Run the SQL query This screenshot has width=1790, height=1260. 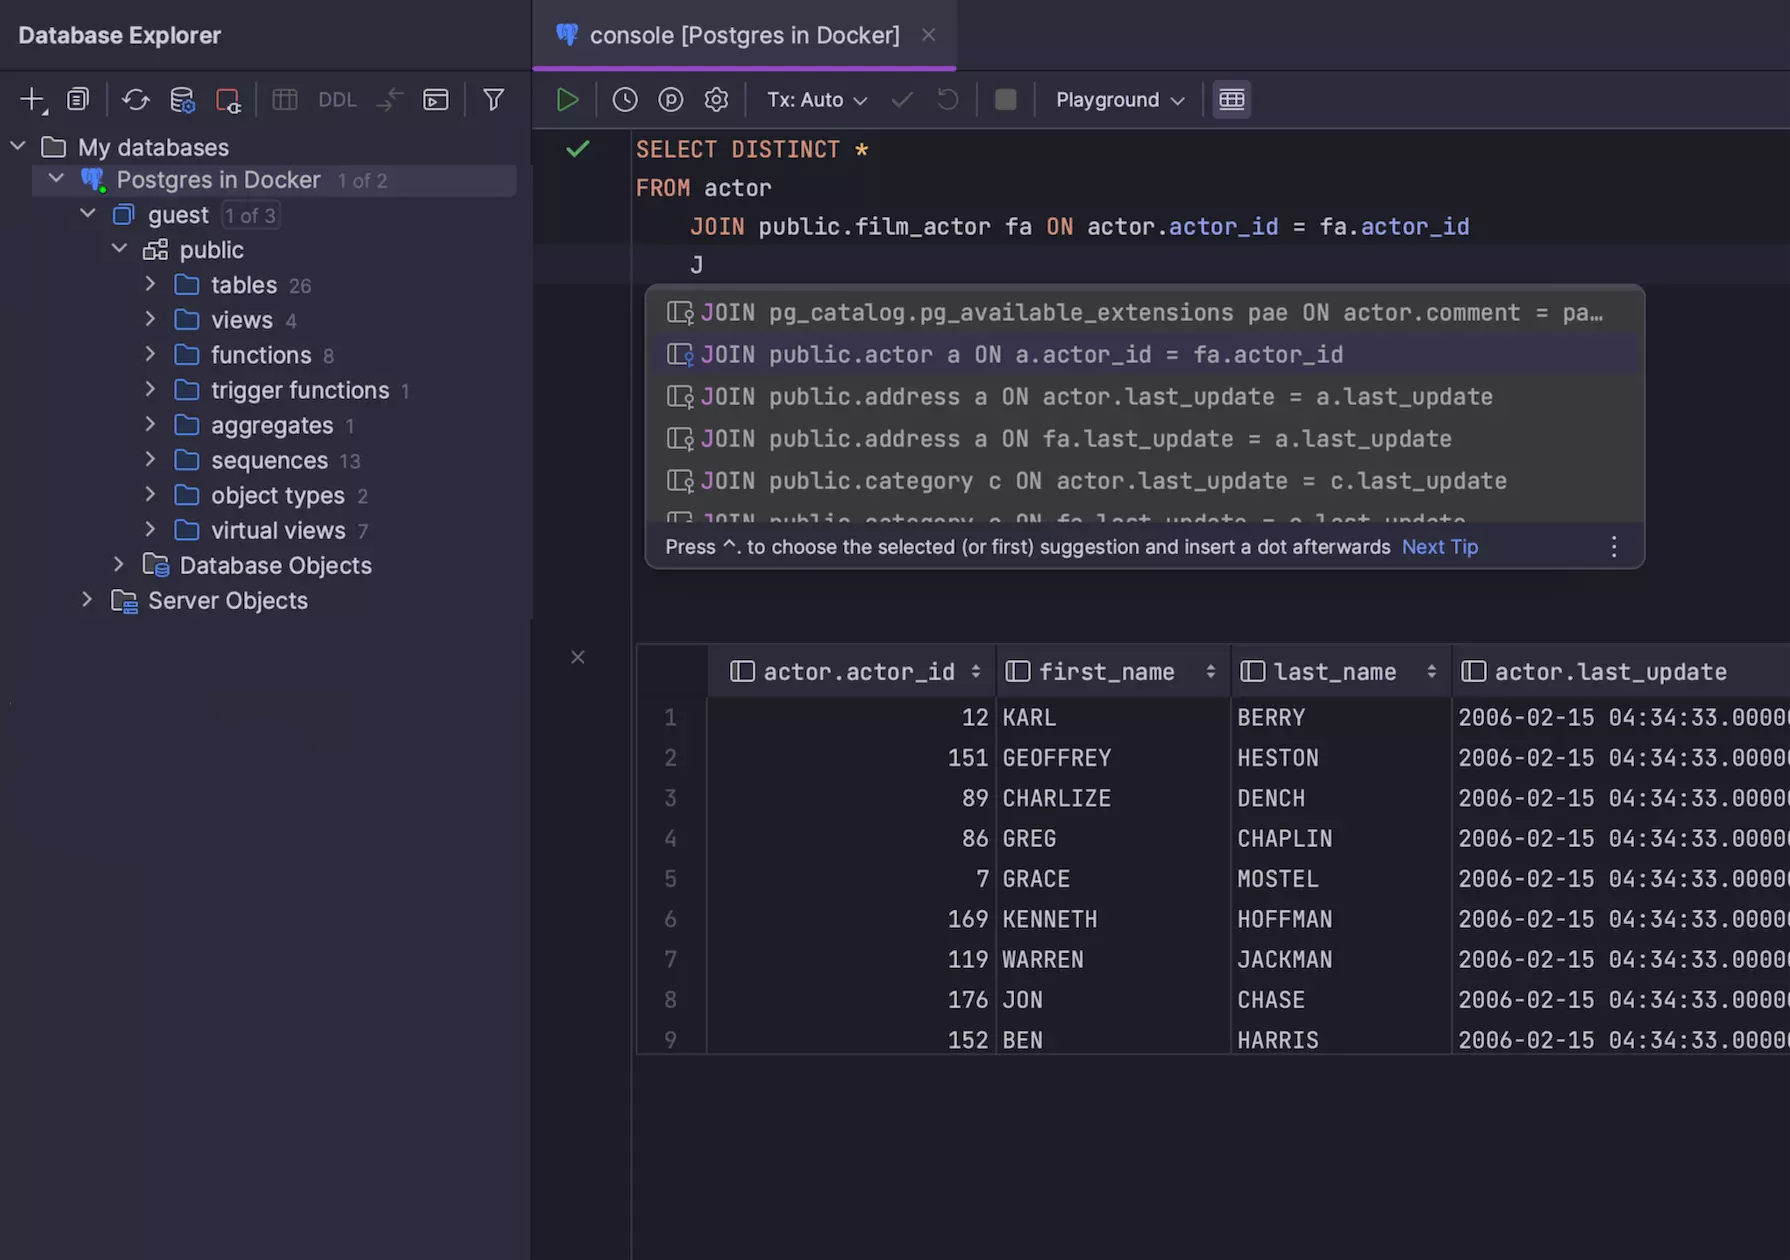coord(566,99)
